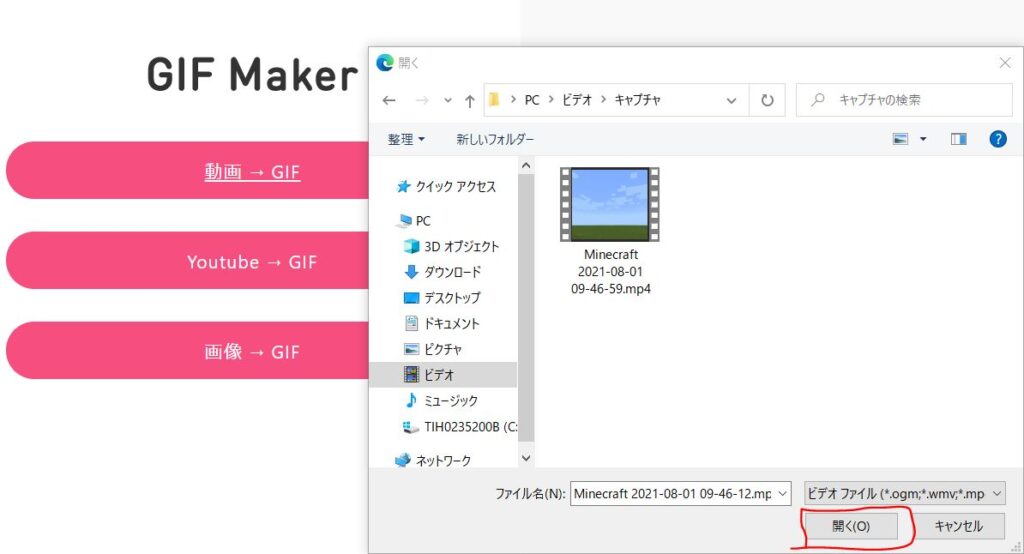Open ダウンロード folder
1024x554 pixels.
coord(452,272)
